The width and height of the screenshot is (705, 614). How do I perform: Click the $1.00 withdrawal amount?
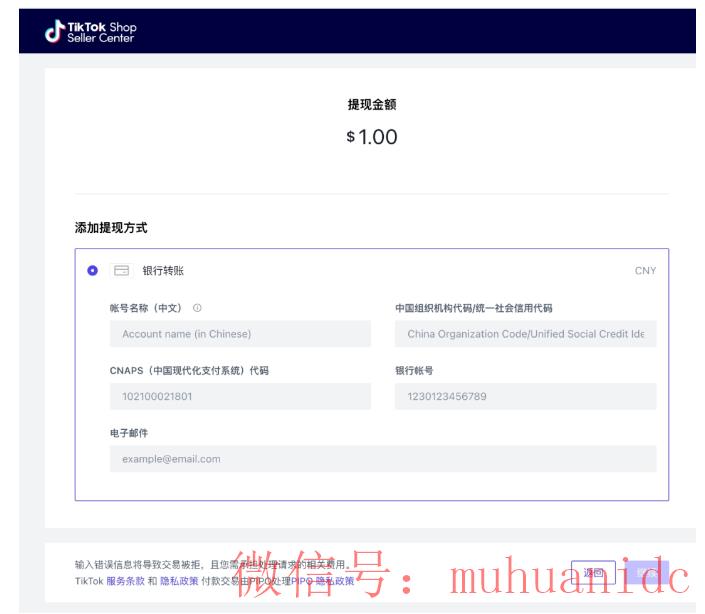click(x=371, y=137)
